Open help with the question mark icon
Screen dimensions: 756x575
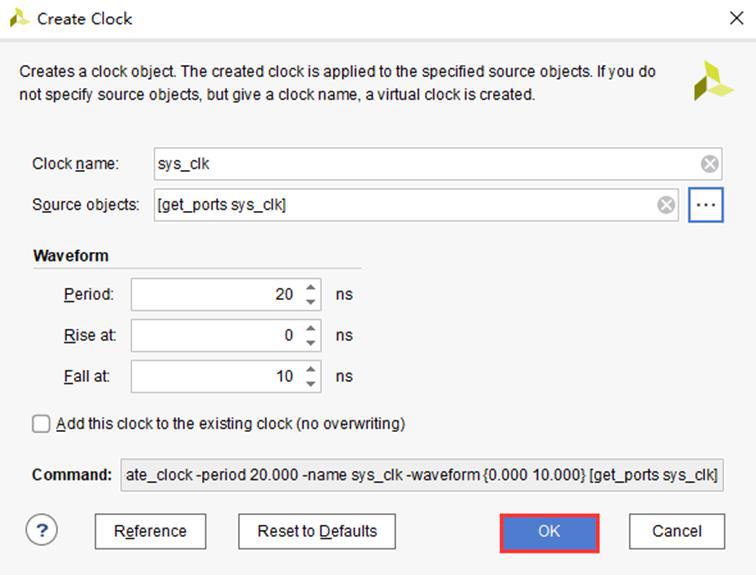point(42,530)
